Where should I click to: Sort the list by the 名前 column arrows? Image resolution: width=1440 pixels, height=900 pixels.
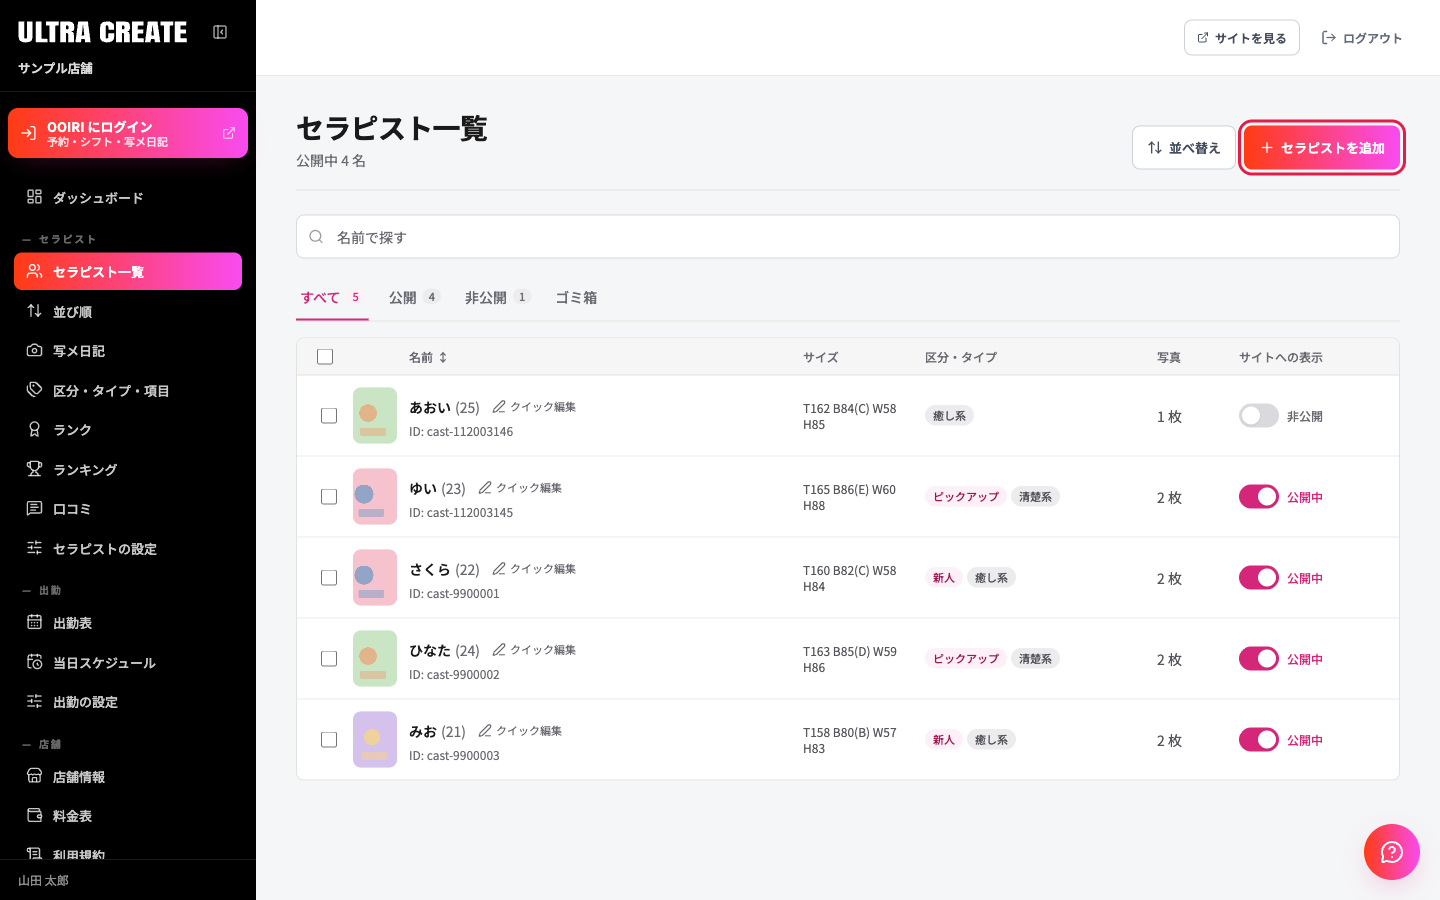[x=443, y=357]
